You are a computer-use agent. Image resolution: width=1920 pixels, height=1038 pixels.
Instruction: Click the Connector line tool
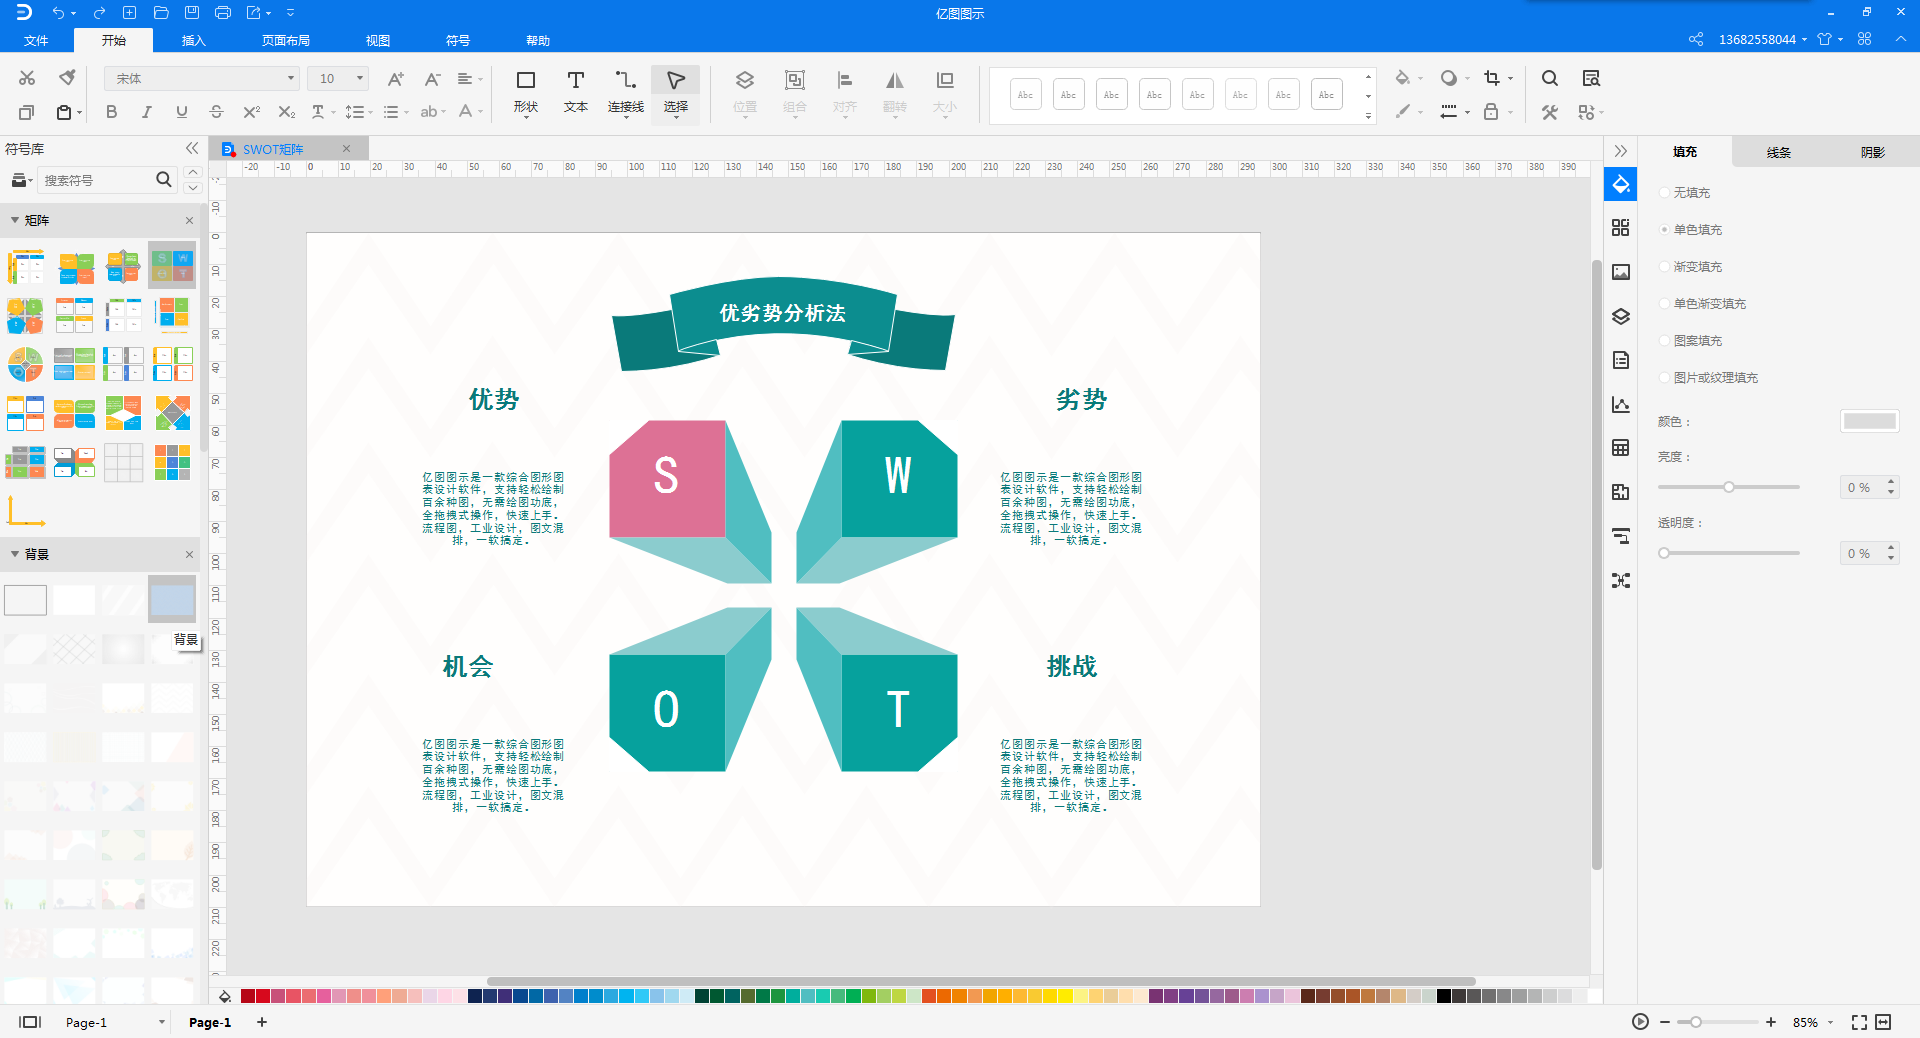(x=625, y=90)
